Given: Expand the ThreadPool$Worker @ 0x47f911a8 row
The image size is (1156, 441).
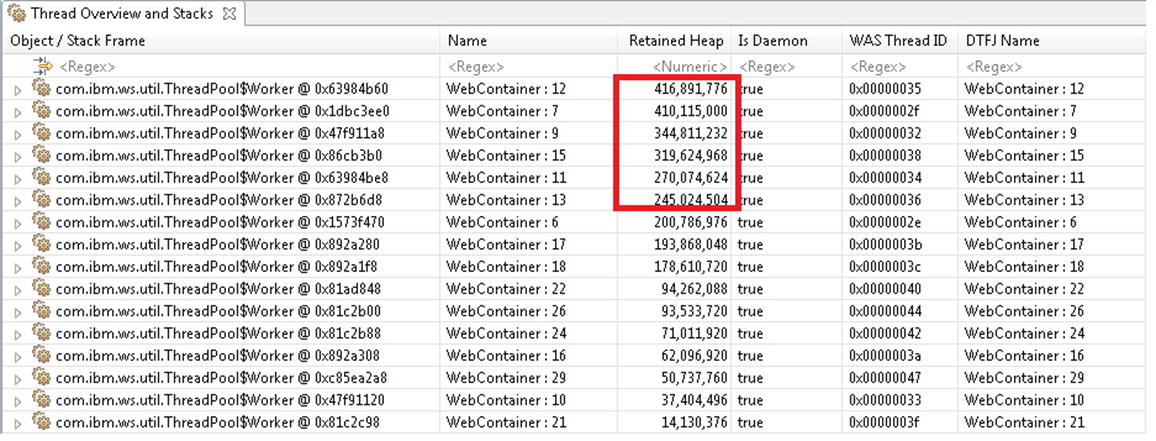Looking at the screenshot, I should [16, 133].
